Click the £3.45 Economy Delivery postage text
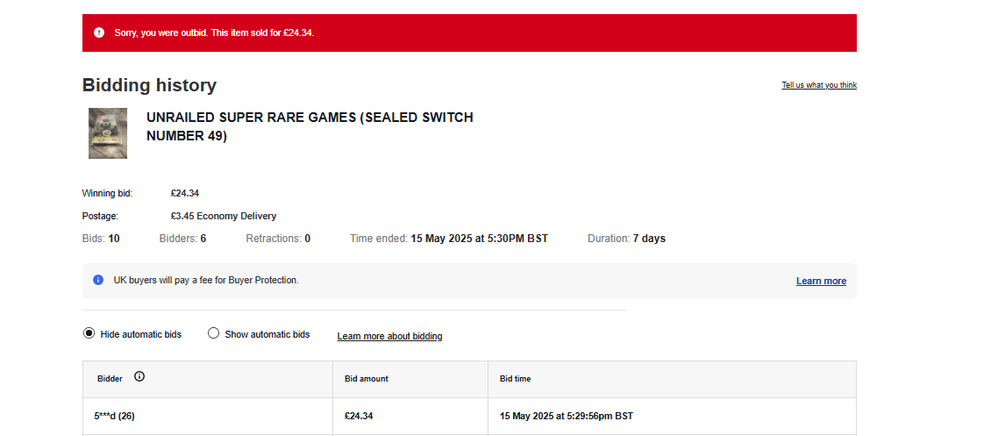The width and height of the screenshot is (998, 436). [x=223, y=216]
